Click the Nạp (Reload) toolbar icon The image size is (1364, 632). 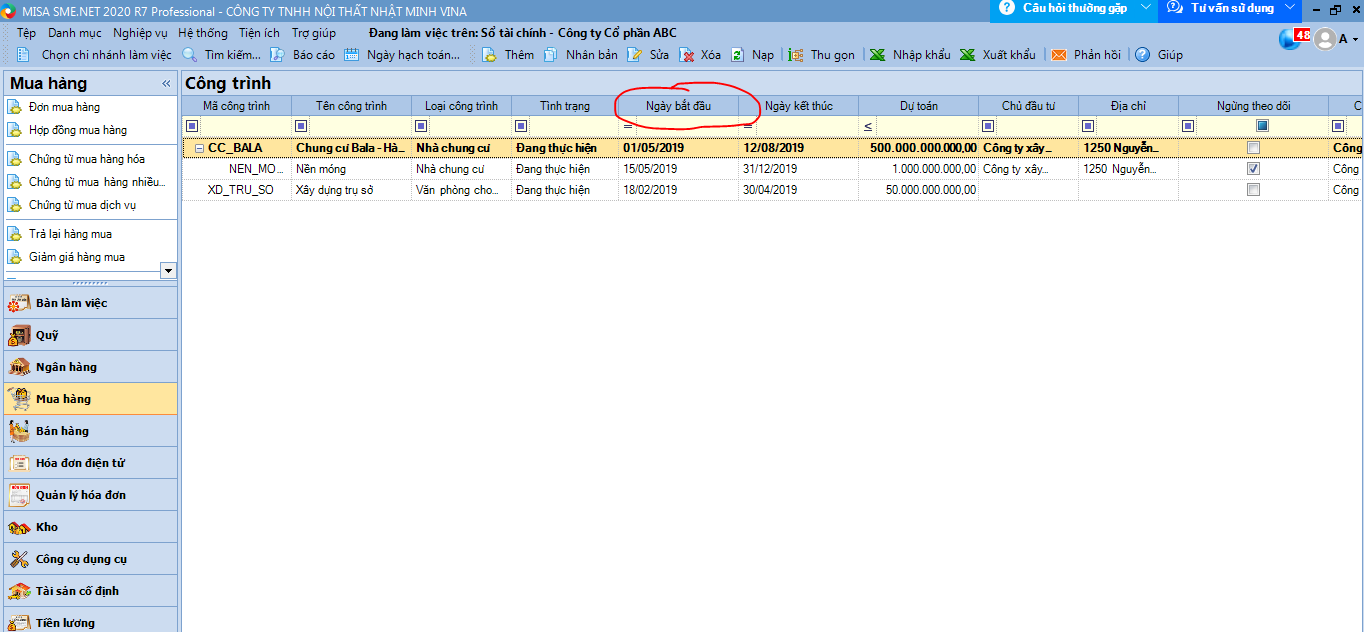click(738, 55)
